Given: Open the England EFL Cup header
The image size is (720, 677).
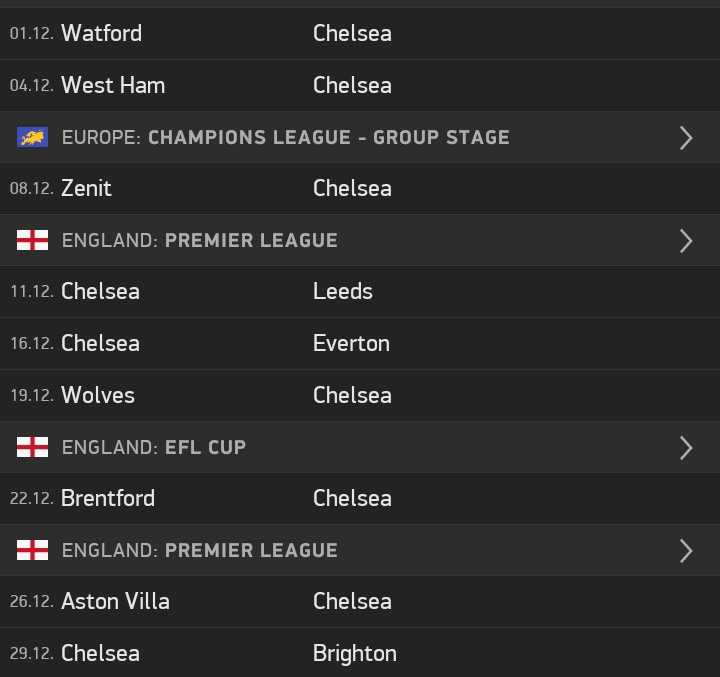Looking at the screenshot, I should [360, 447].
